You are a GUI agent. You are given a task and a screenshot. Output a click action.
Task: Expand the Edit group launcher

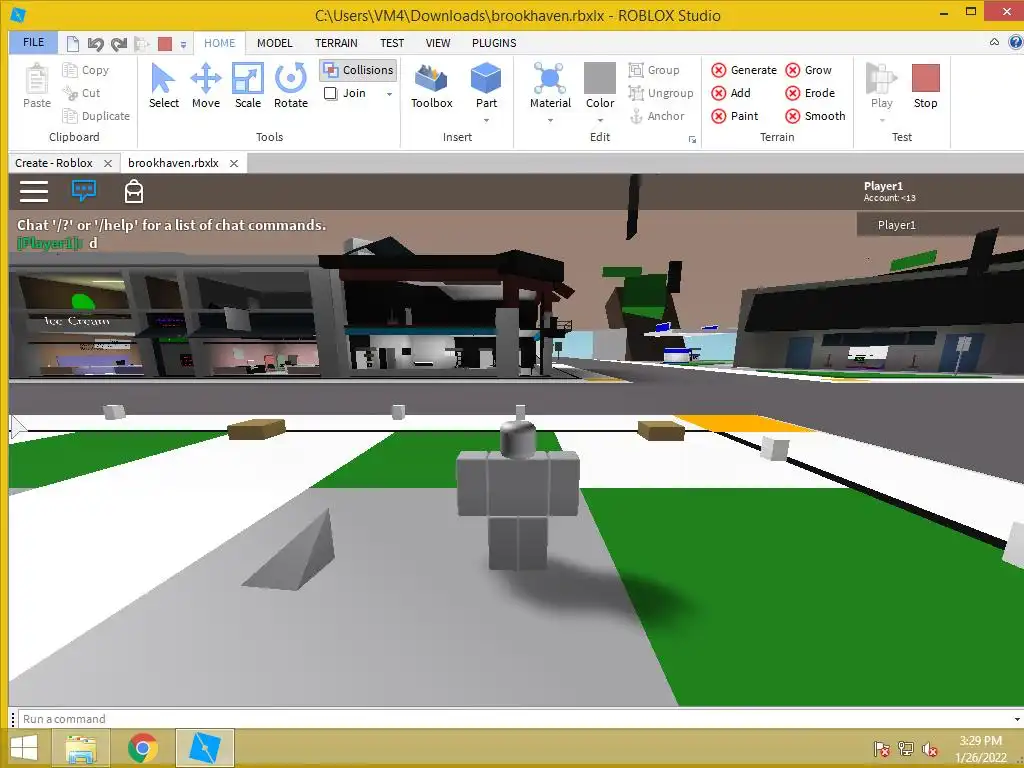tap(692, 139)
